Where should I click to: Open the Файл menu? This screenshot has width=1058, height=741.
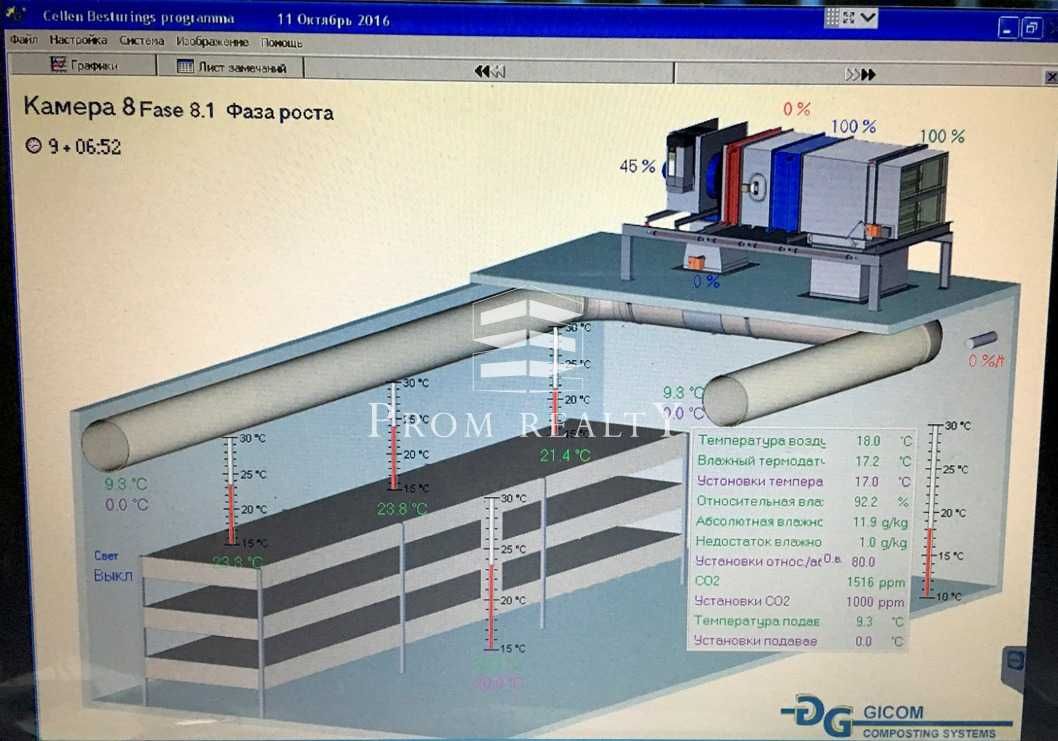coord(24,40)
